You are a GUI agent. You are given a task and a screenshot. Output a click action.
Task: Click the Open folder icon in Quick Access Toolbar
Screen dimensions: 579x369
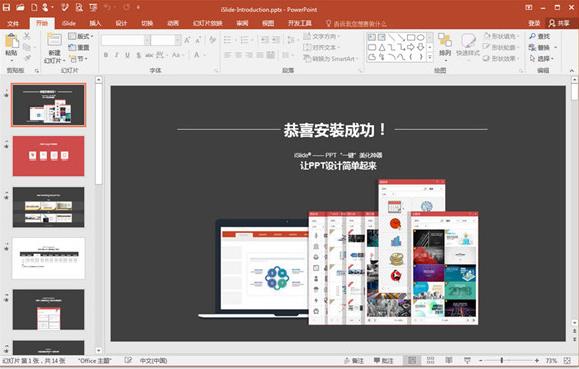[x=20, y=7]
